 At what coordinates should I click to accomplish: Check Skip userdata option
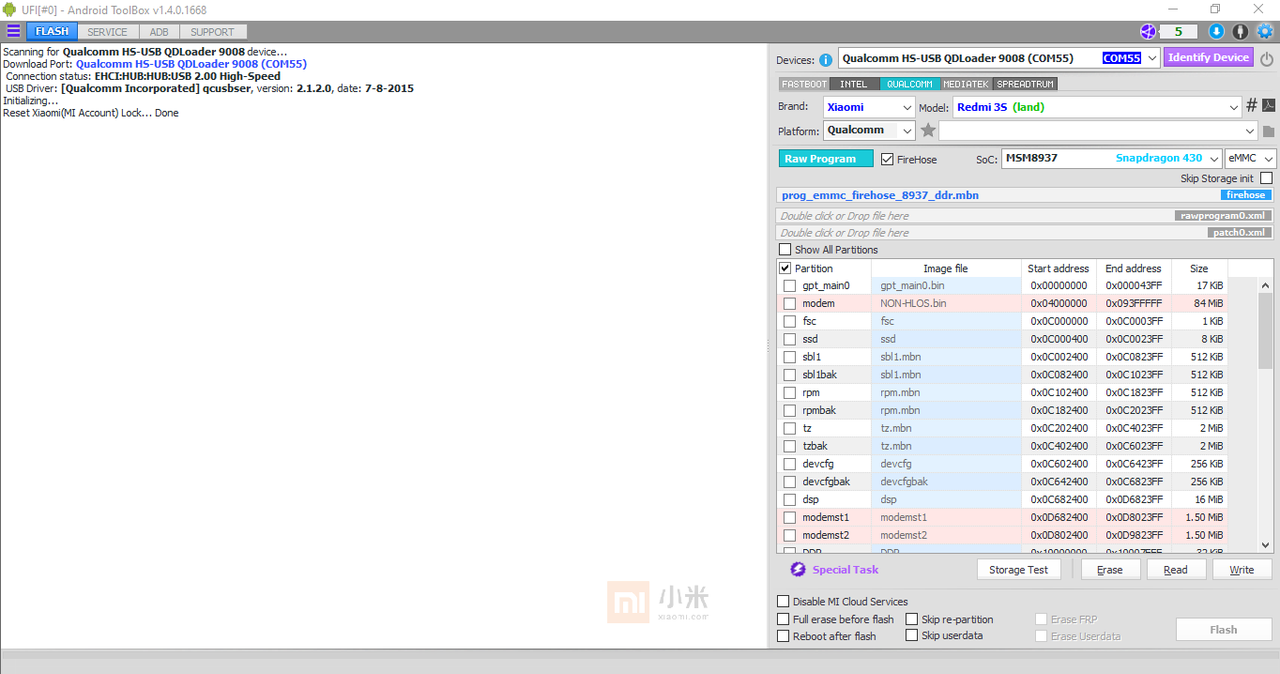[912, 636]
